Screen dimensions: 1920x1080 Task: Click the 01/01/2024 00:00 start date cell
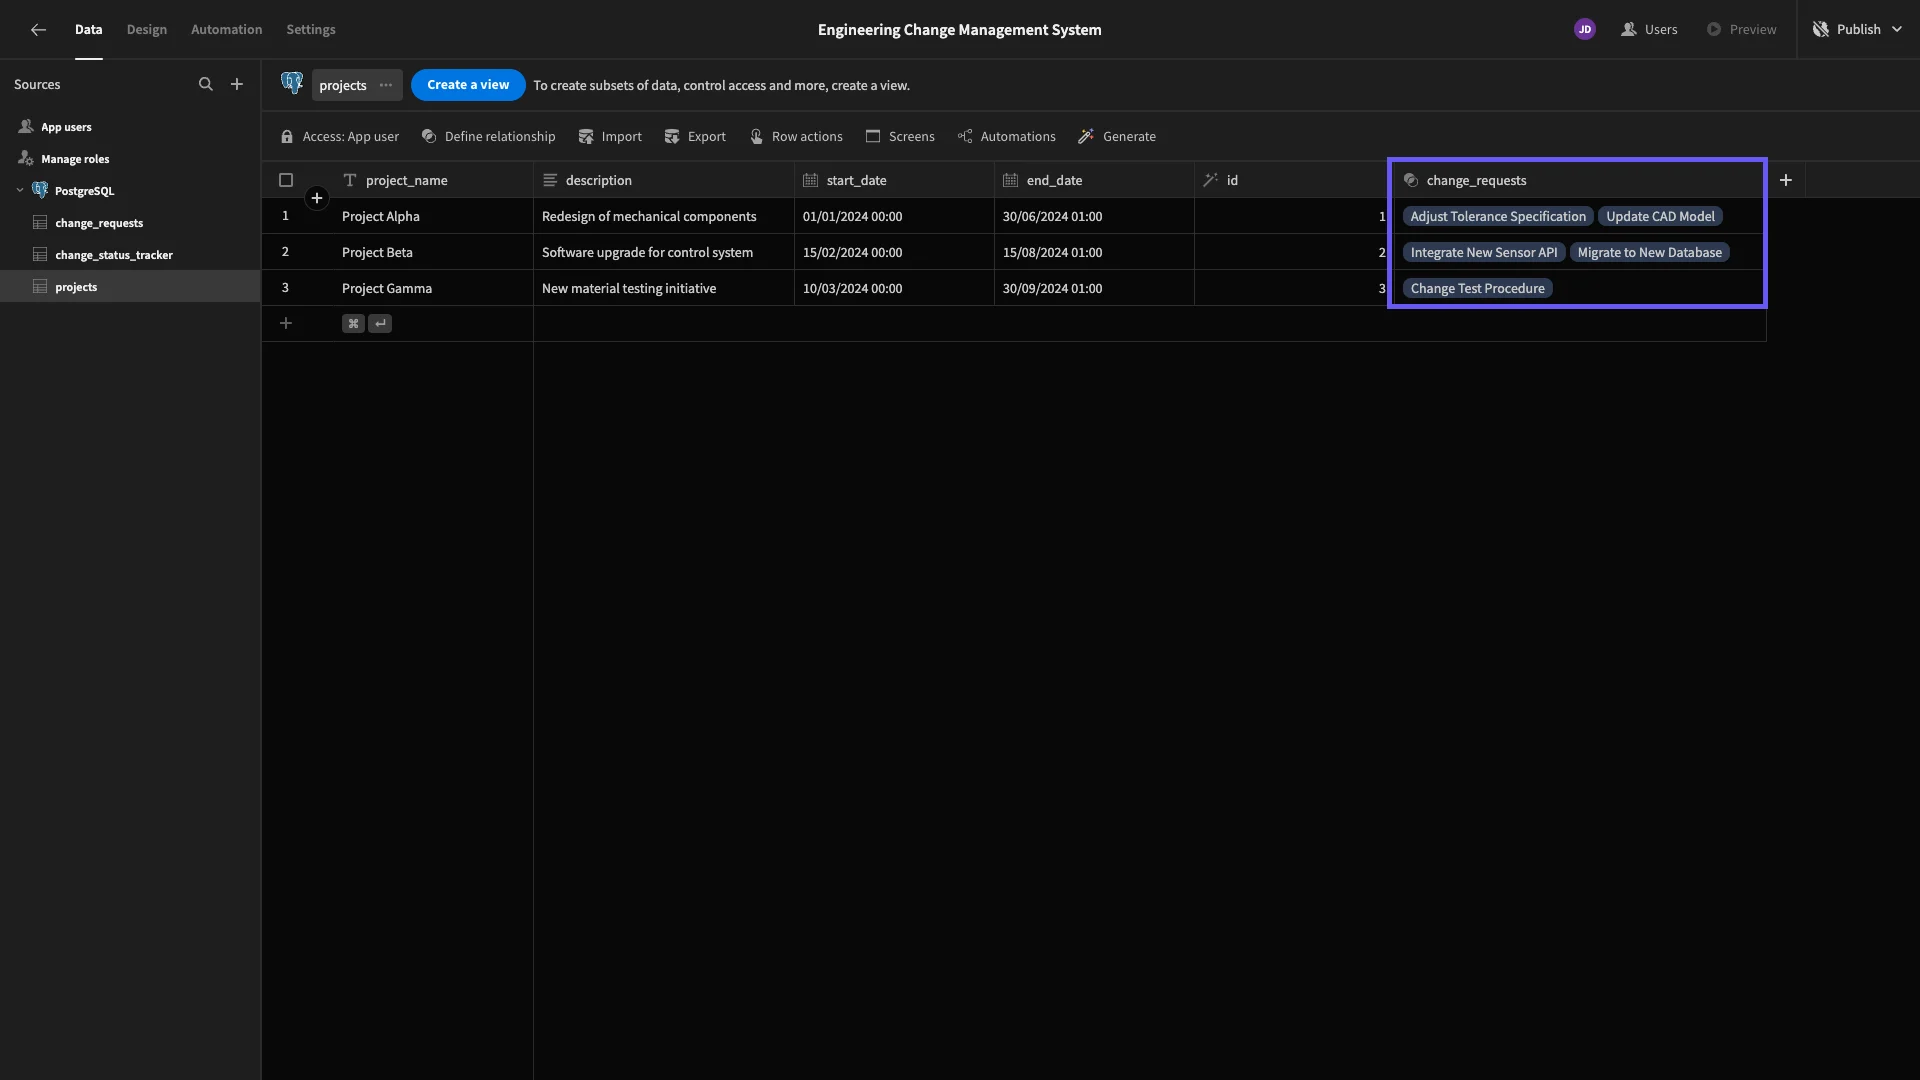point(894,216)
